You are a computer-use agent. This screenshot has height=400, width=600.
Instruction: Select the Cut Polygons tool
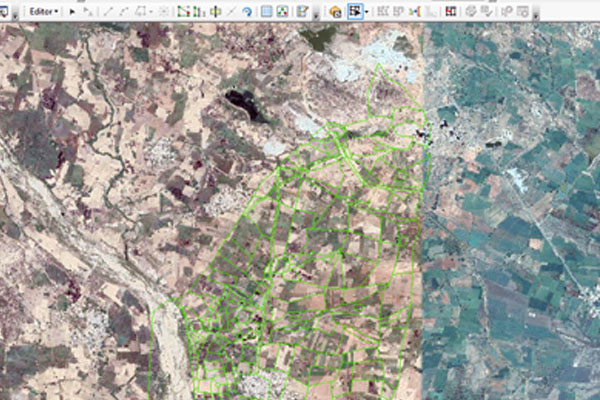(x=216, y=11)
